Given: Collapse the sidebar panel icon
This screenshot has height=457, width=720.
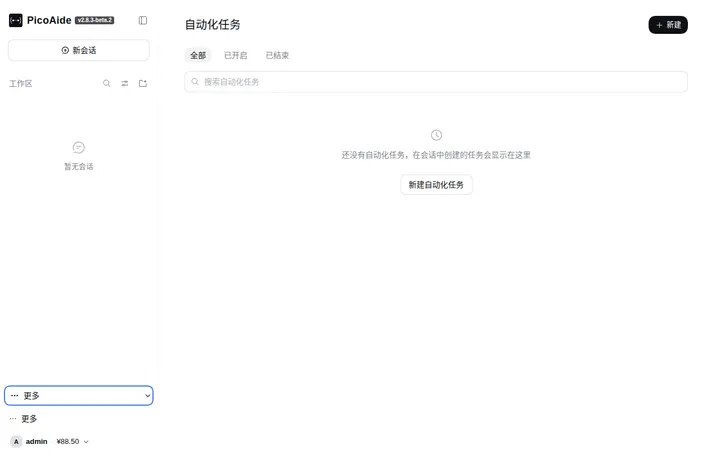Looking at the screenshot, I should pos(143,20).
